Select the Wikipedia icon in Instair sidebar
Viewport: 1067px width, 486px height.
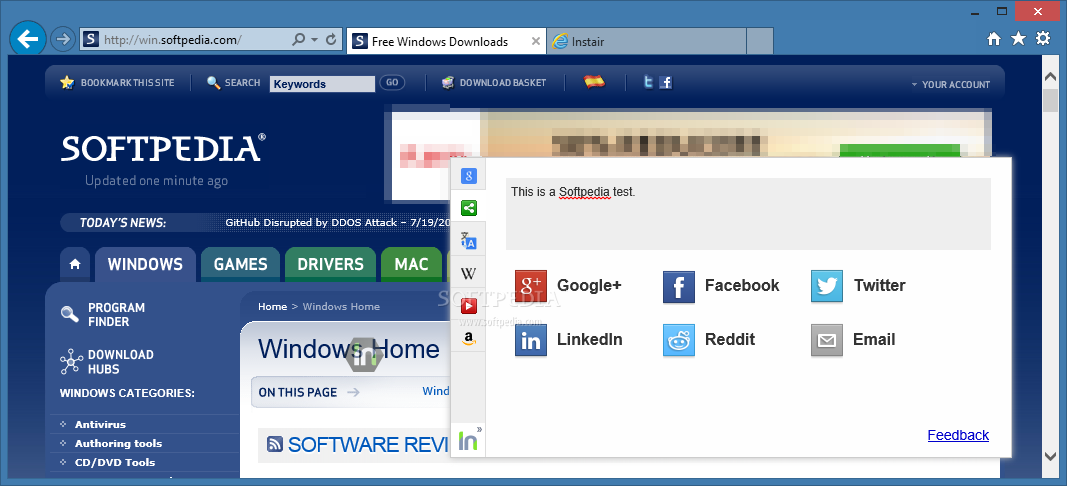(468, 273)
